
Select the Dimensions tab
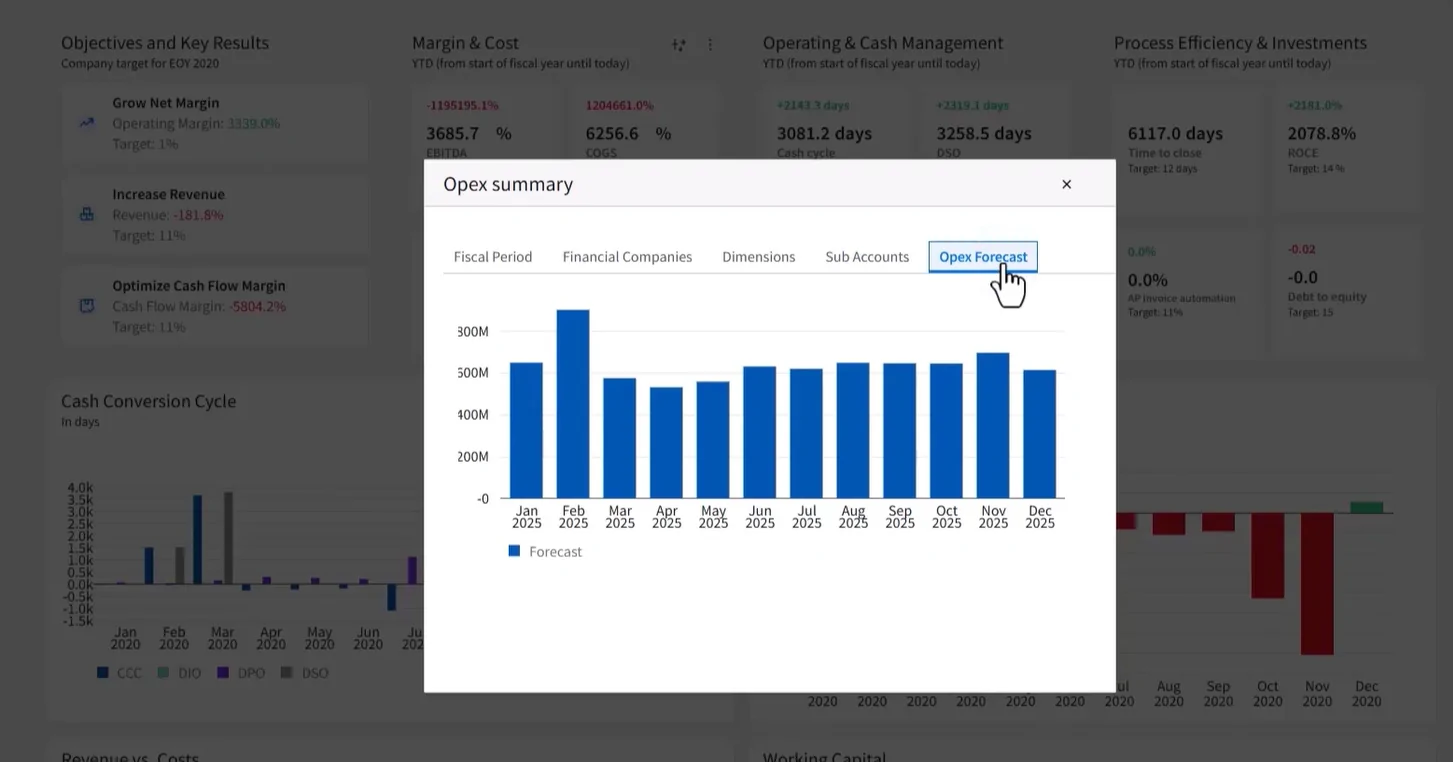[x=759, y=257]
